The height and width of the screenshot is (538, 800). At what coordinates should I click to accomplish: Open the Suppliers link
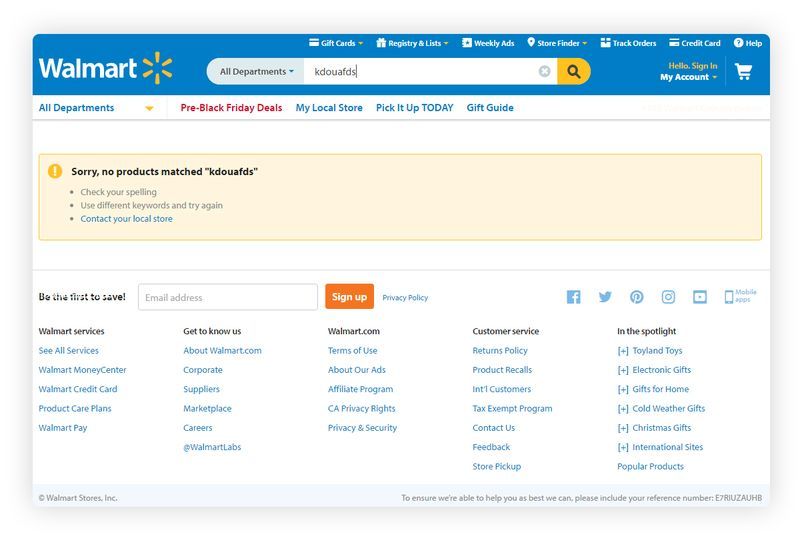click(202, 389)
